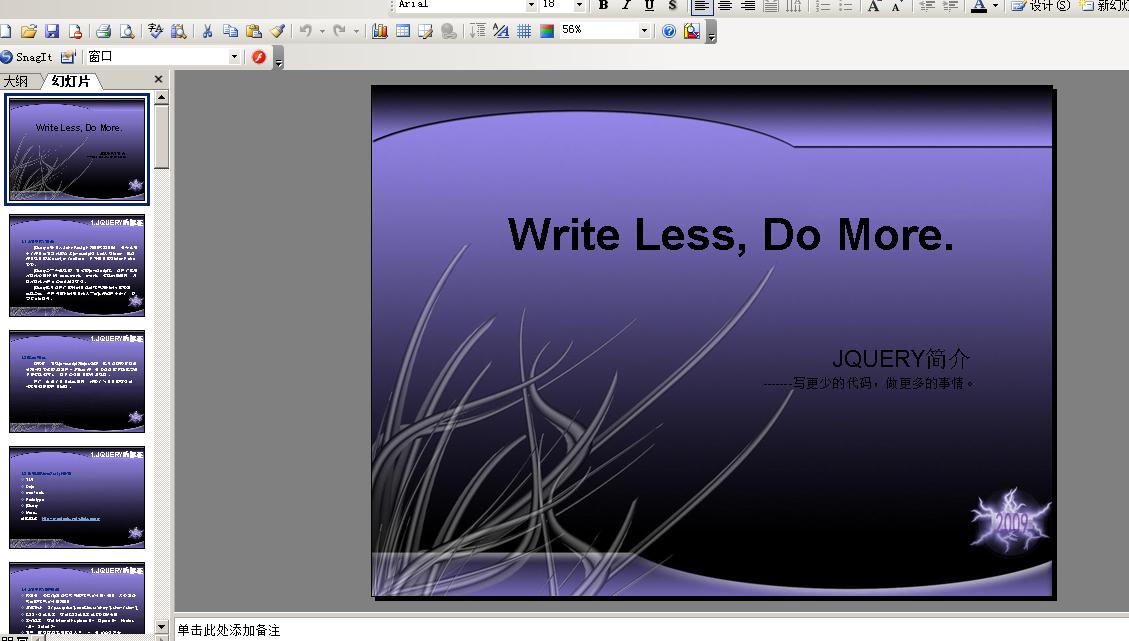
Task: Increase font size
Action: click(x=874, y=6)
